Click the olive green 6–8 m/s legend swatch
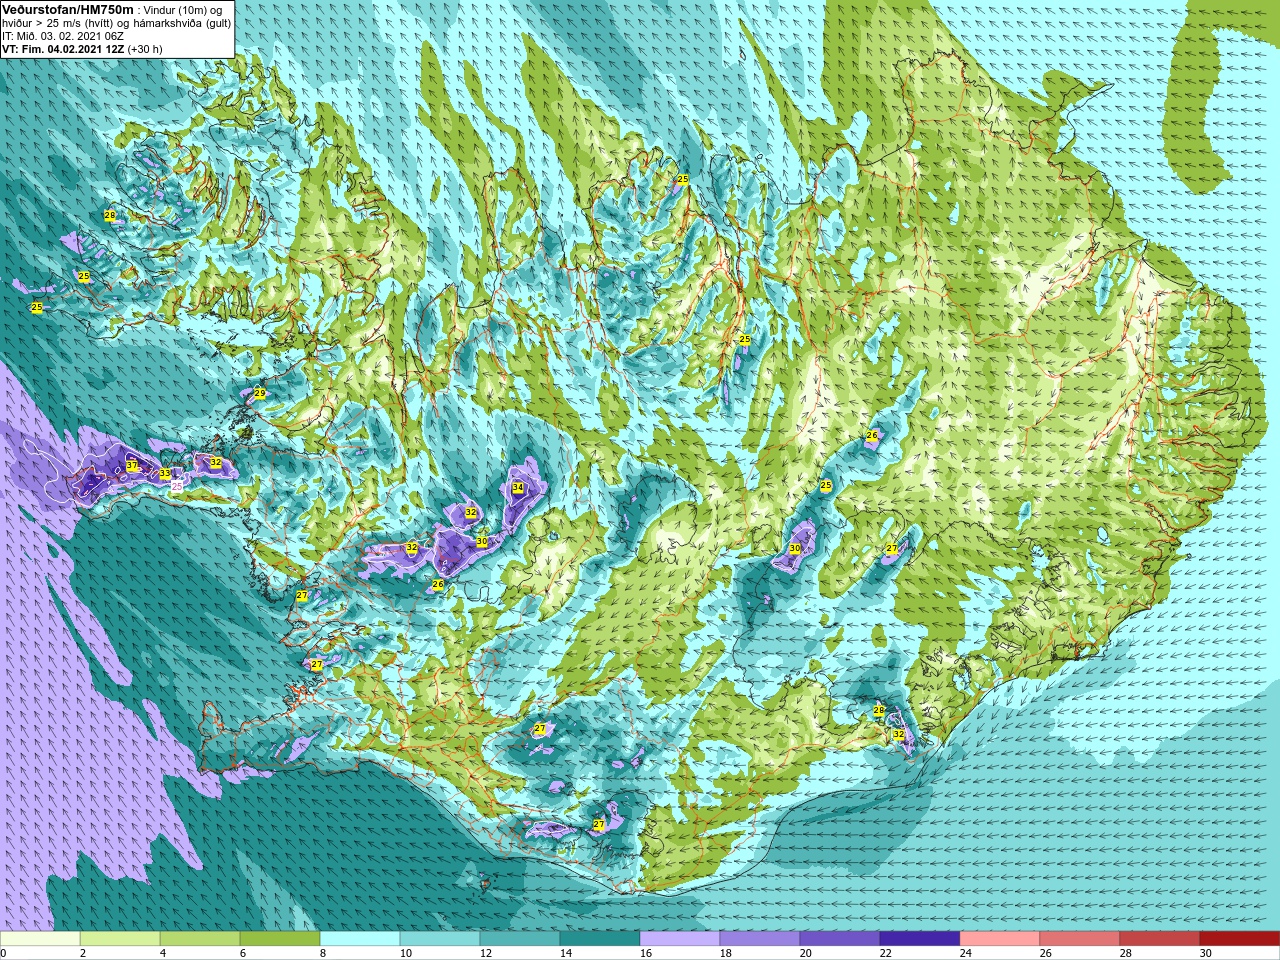The height and width of the screenshot is (960, 1280). coord(280,939)
